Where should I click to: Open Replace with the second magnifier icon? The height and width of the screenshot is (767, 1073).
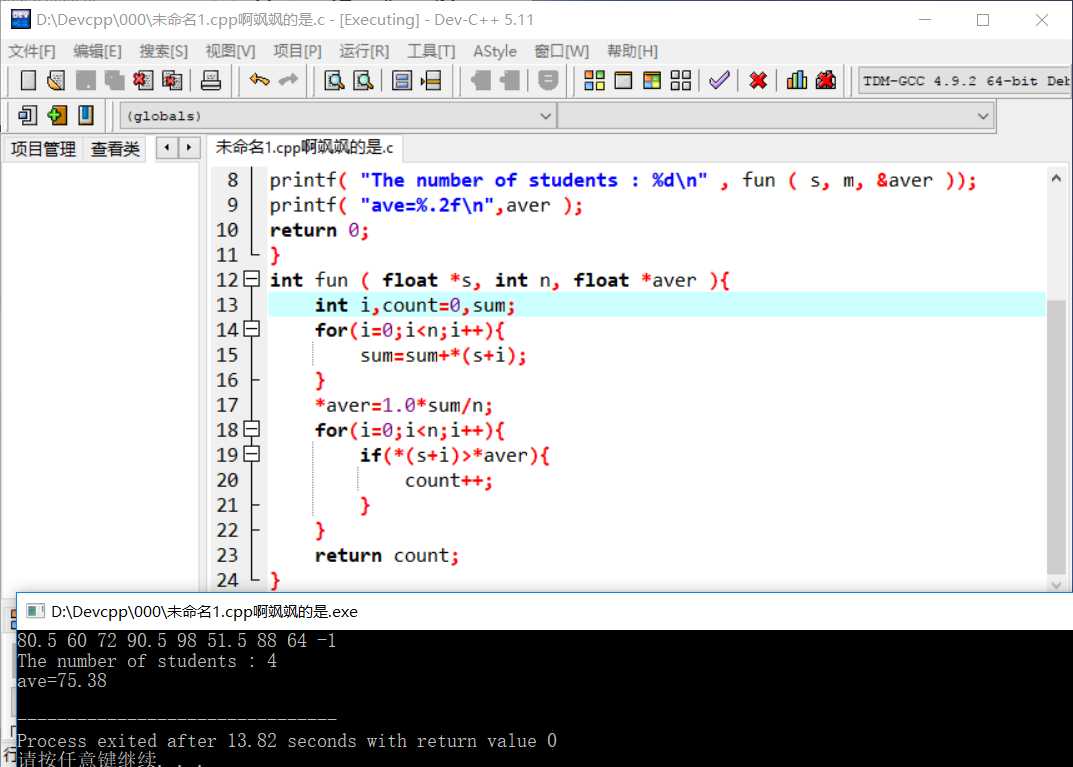[363, 81]
